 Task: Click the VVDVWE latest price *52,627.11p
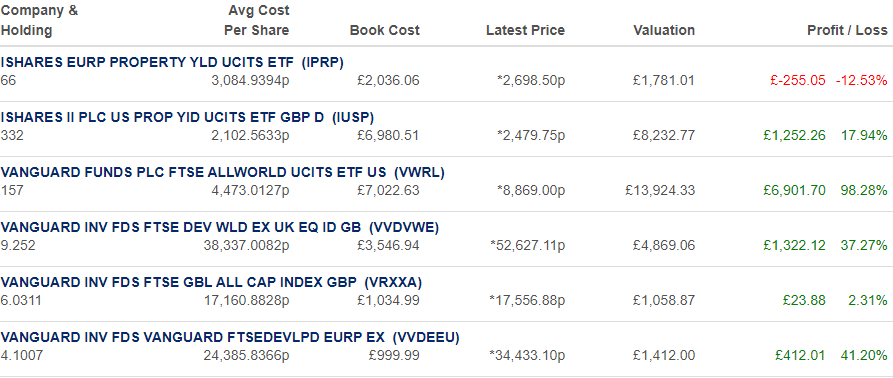527,245
